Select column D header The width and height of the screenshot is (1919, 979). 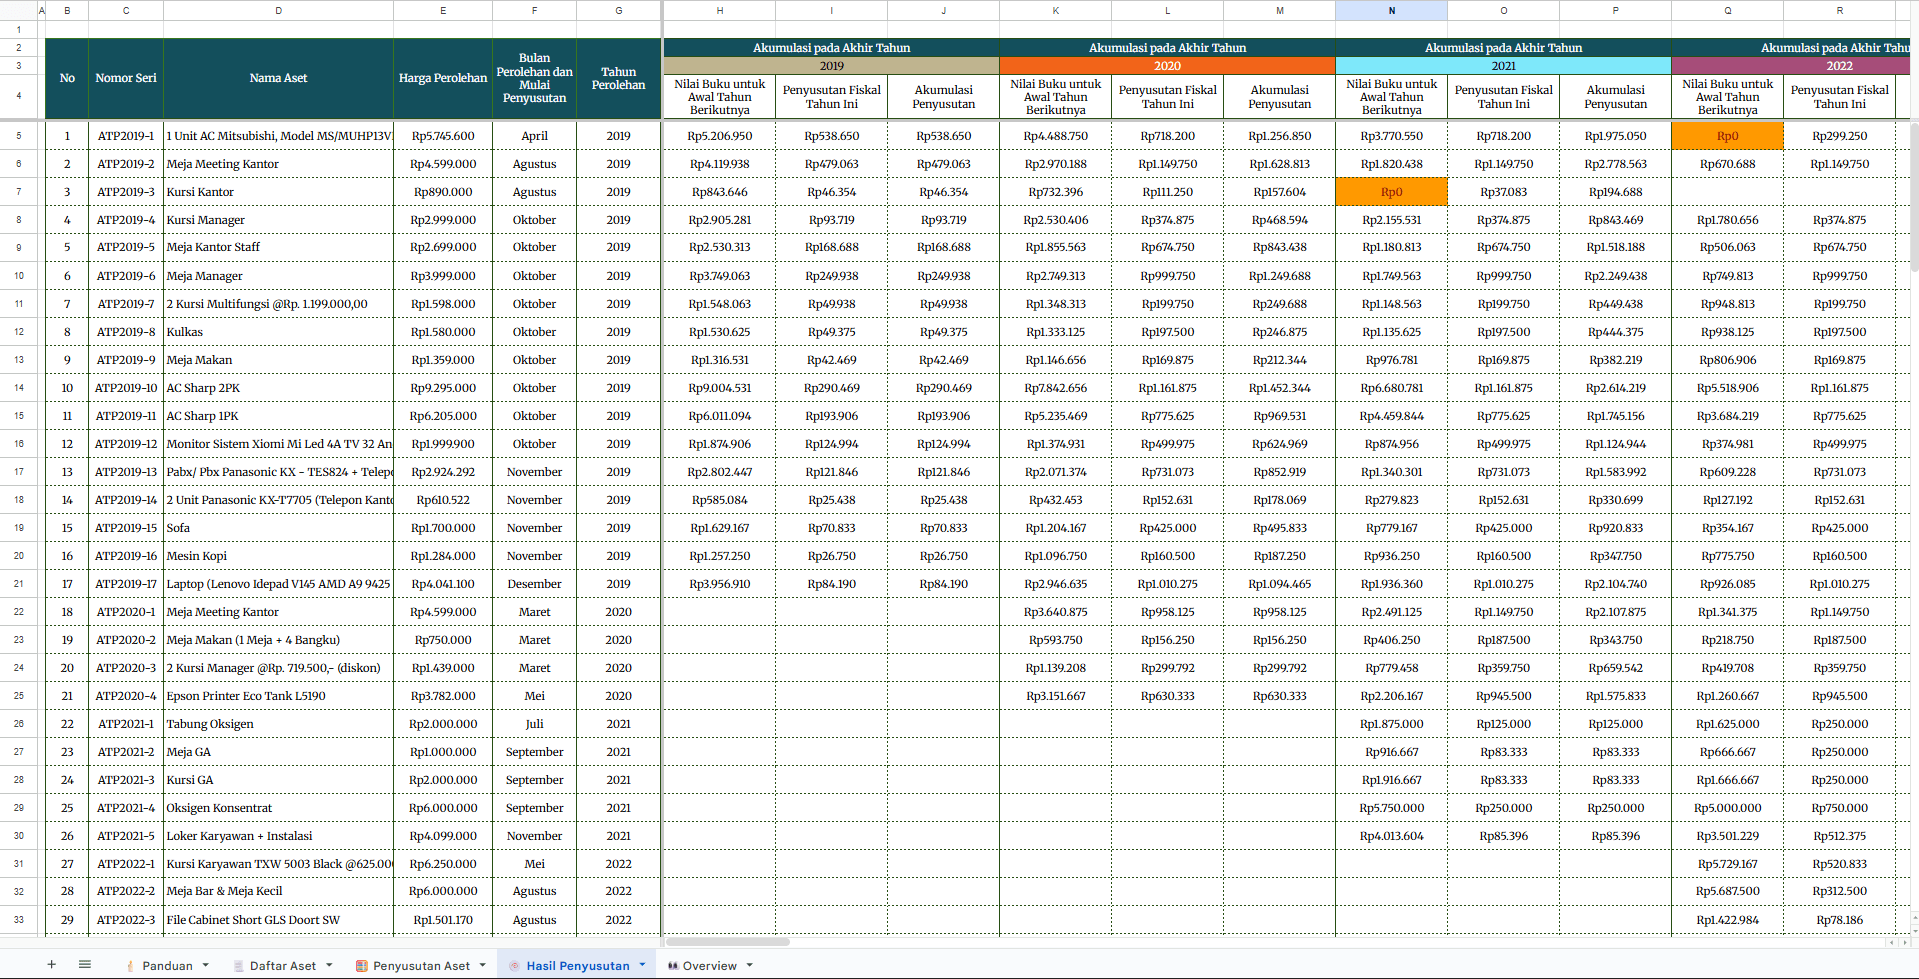[278, 10]
